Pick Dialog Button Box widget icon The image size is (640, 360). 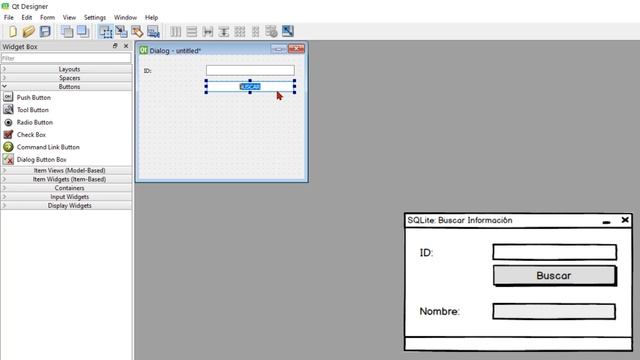tap(8, 159)
